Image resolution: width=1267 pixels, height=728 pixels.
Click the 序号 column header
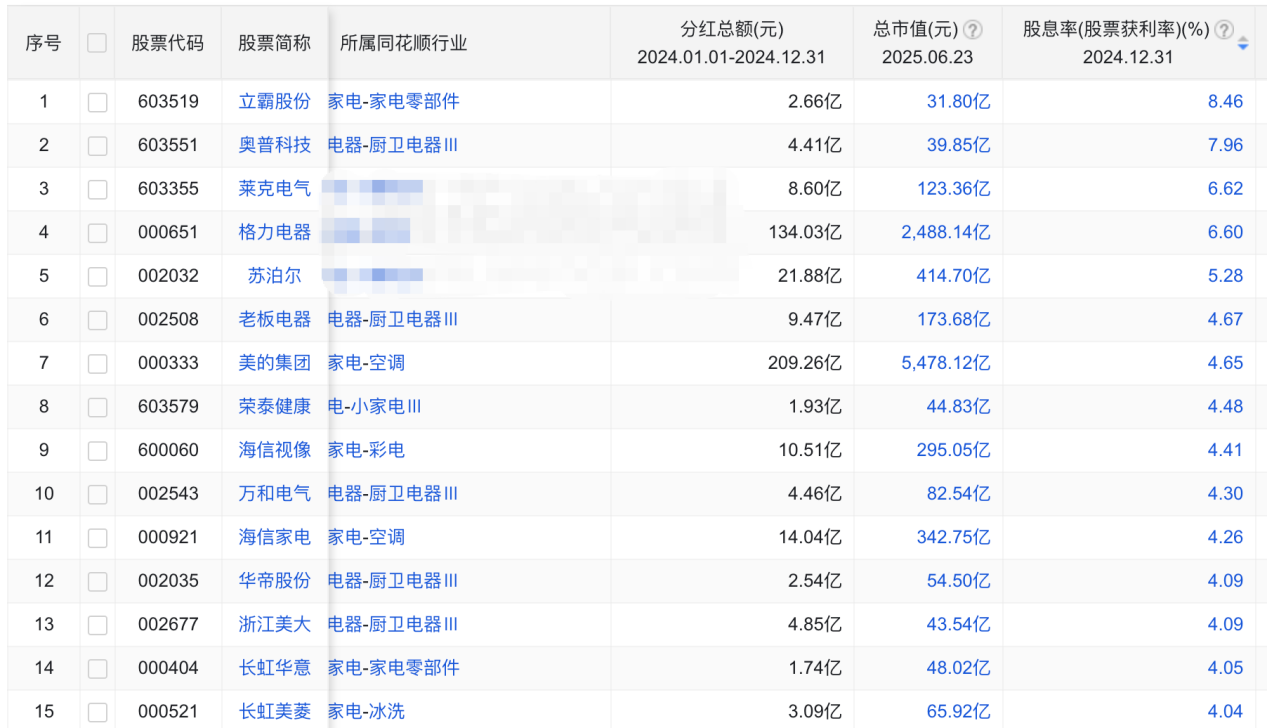coord(43,43)
